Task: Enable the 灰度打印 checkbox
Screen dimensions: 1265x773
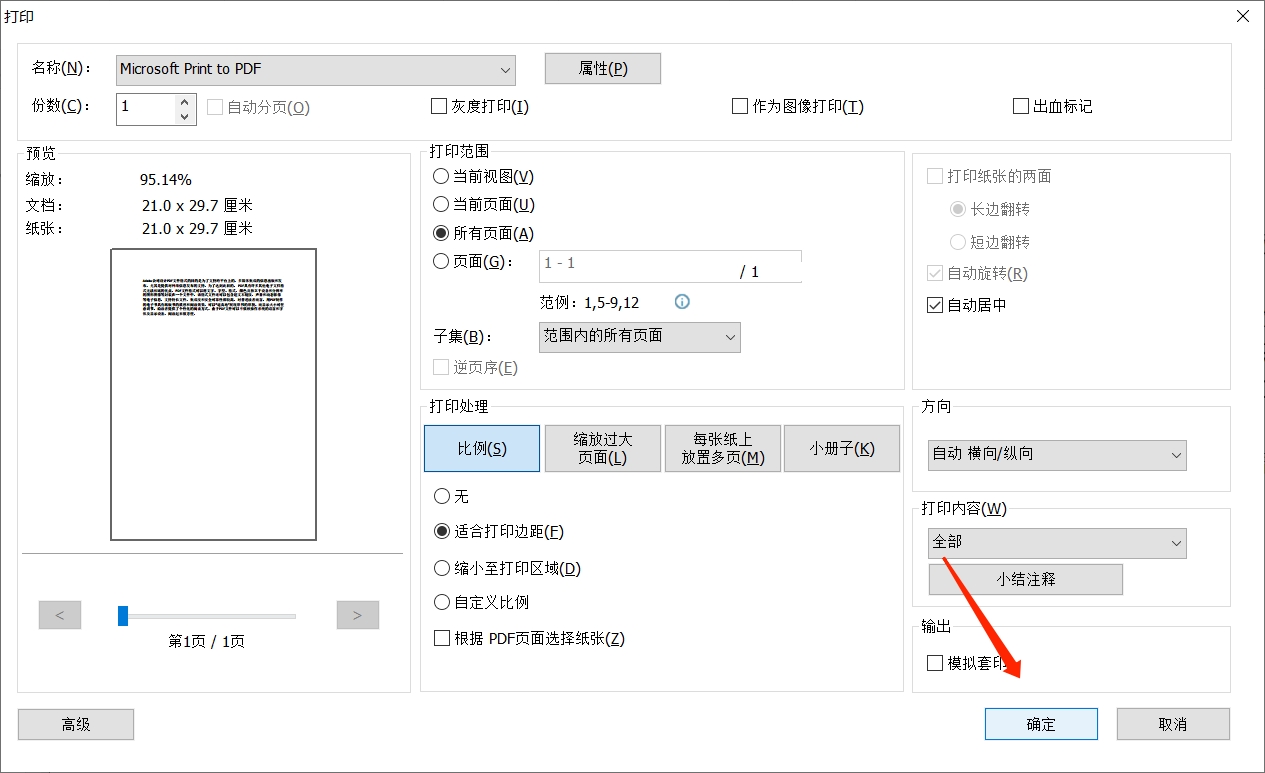Action: click(439, 106)
